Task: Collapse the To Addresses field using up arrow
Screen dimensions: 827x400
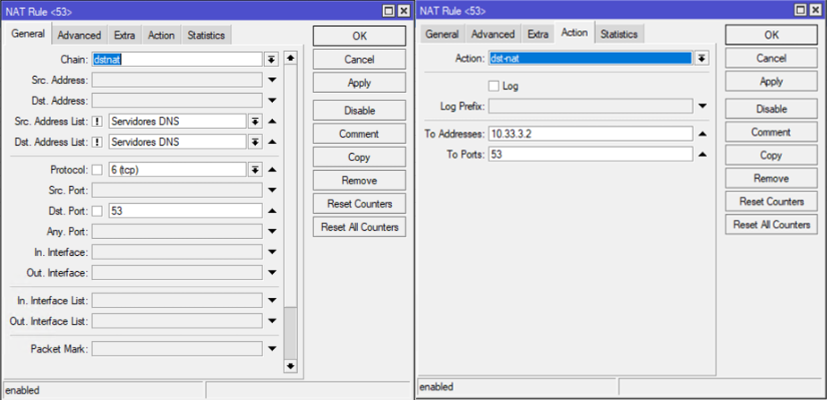Action: click(702, 133)
